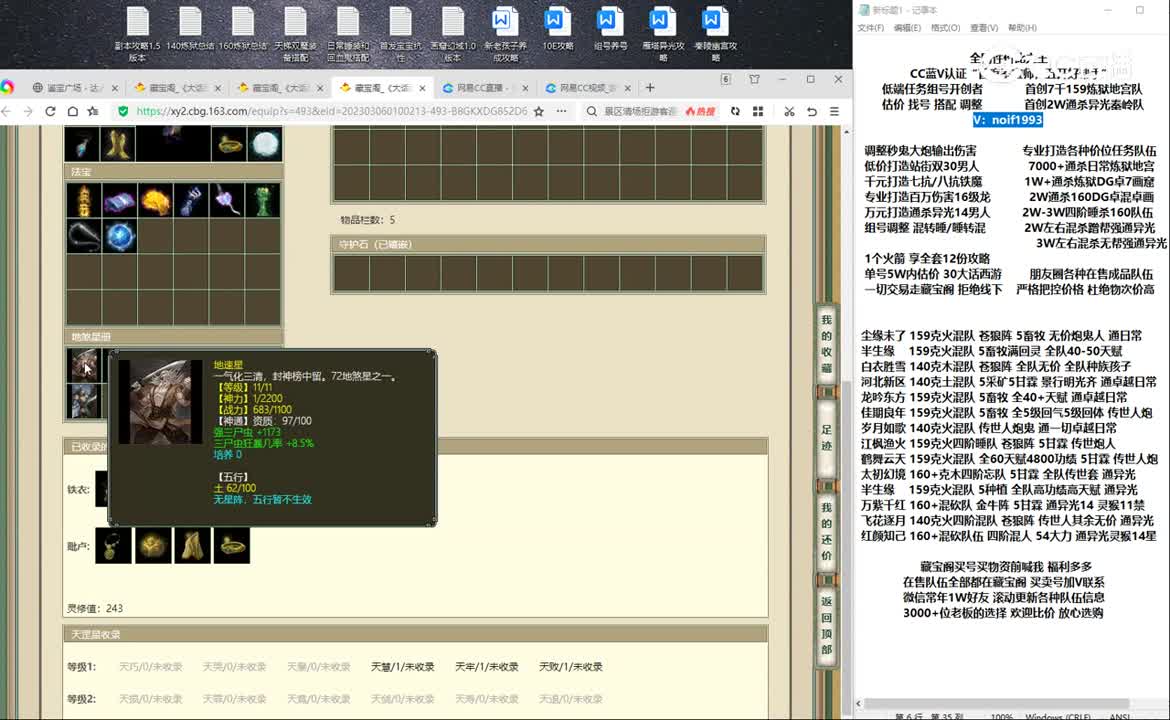The width and height of the screenshot is (1170, 720).
Task: Open the 160炼狱总结 desktop file
Action: coord(243,30)
